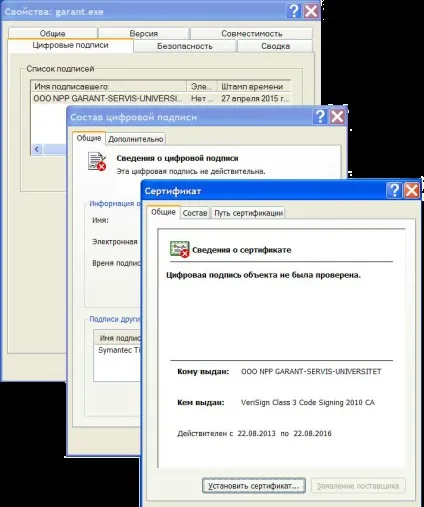Select Цифровые подписи tab in properties
Image resolution: width=424 pixels, height=507 pixels.
click(70, 45)
